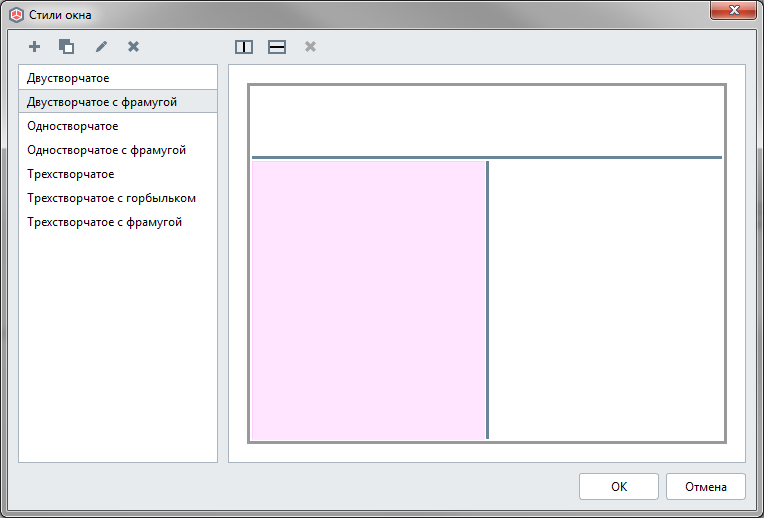Delete the selected window style
This screenshot has height=518, width=764.
point(133,47)
